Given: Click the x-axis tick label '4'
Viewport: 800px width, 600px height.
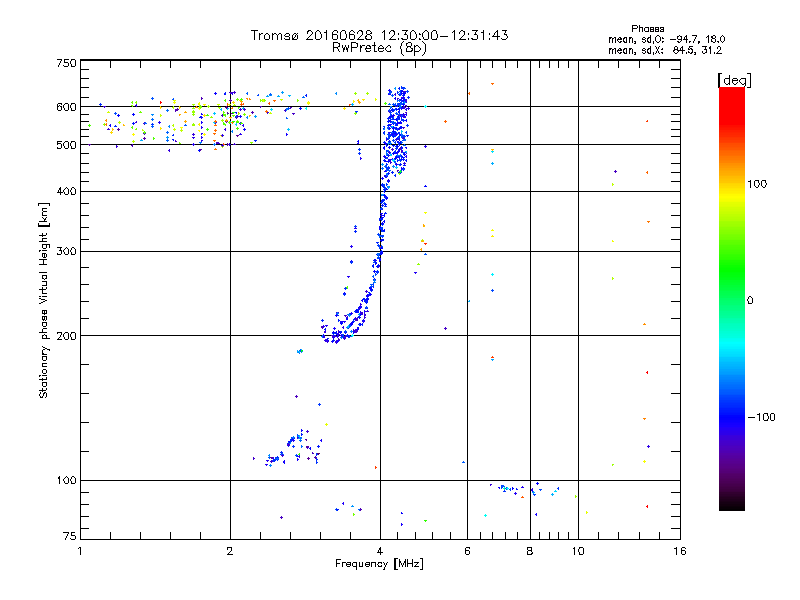Looking at the screenshot, I should click(x=380, y=551).
